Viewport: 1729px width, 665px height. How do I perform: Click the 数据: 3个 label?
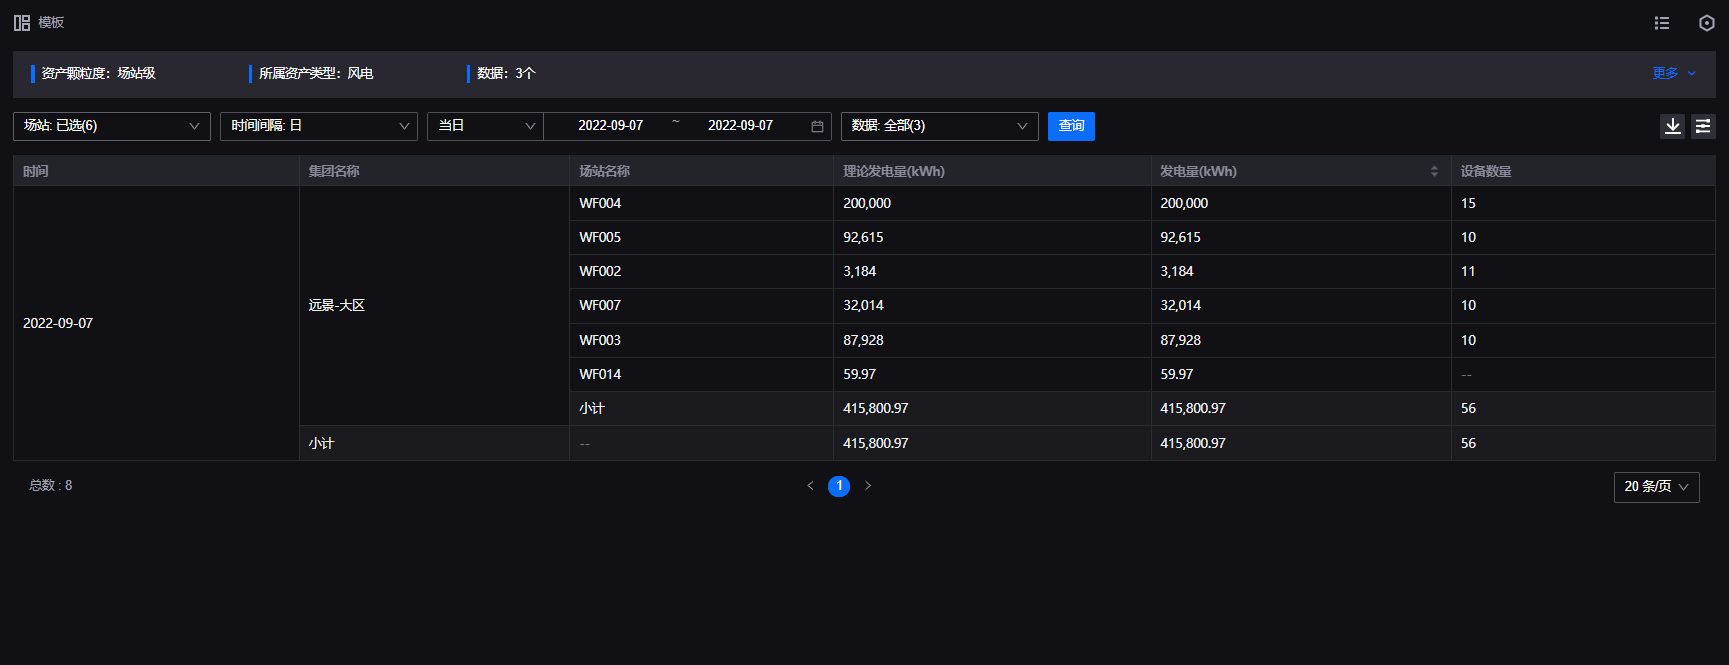click(x=506, y=73)
